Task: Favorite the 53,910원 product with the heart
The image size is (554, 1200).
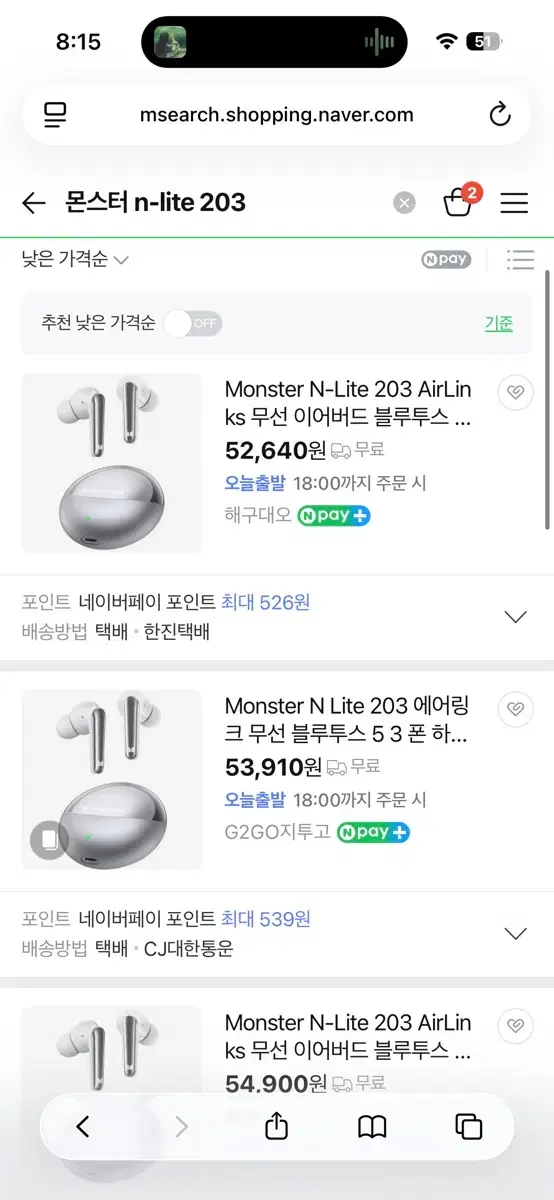Action: click(515, 709)
